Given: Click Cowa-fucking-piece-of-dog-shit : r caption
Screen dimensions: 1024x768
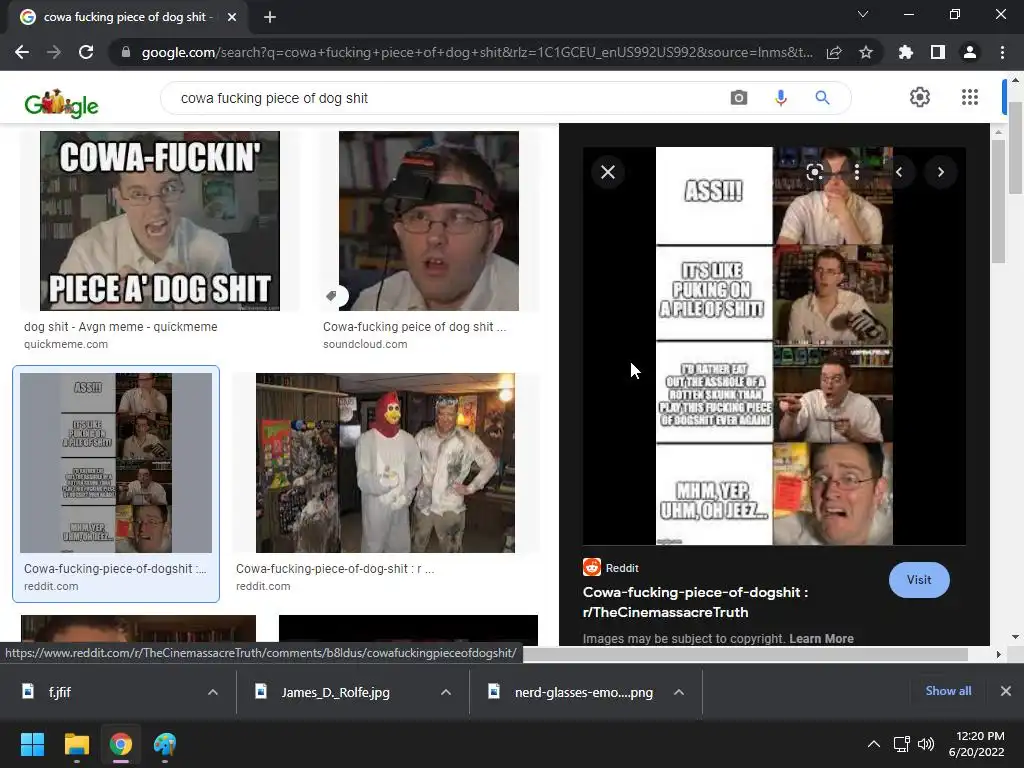Looking at the screenshot, I should pyautogui.click(x=335, y=569).
